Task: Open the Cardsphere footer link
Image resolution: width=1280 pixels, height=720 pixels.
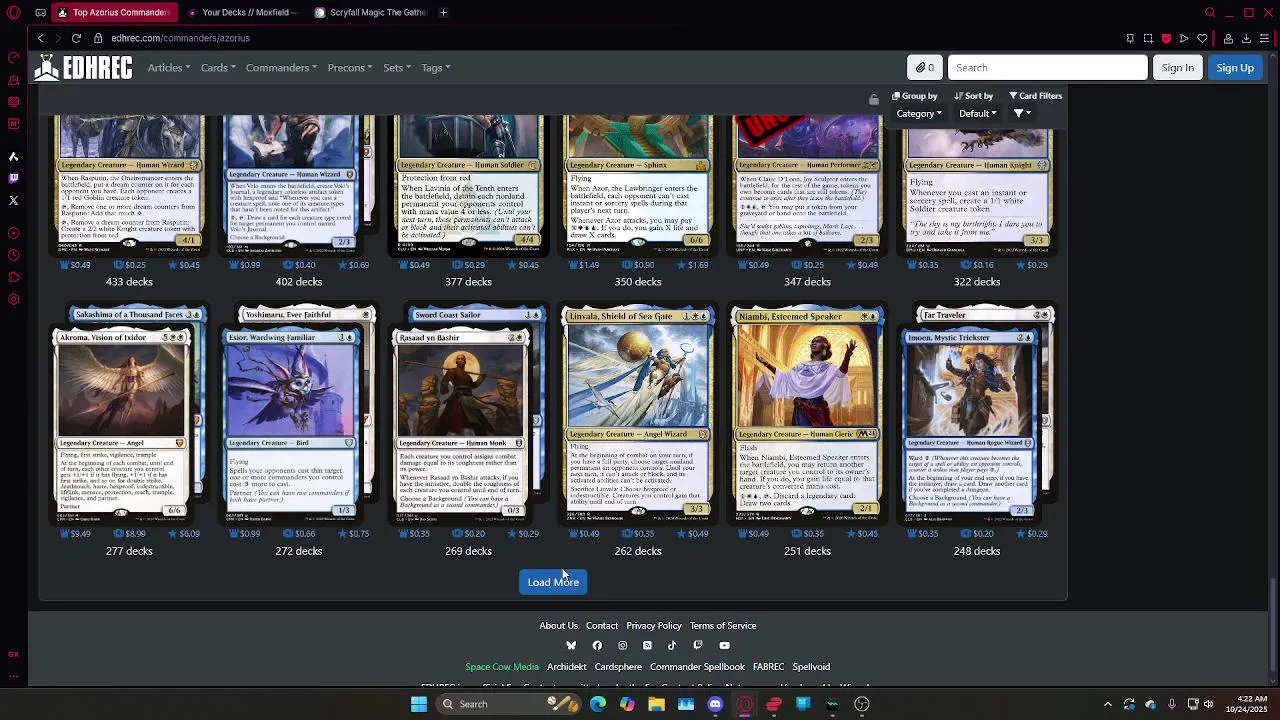Action: (x=618, y=667)
